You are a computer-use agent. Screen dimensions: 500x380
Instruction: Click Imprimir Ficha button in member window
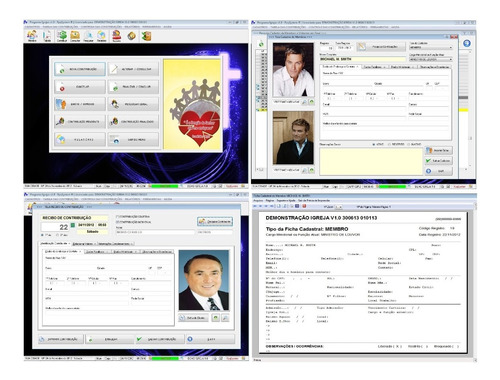pyautogui.click(x=439, y=151)
